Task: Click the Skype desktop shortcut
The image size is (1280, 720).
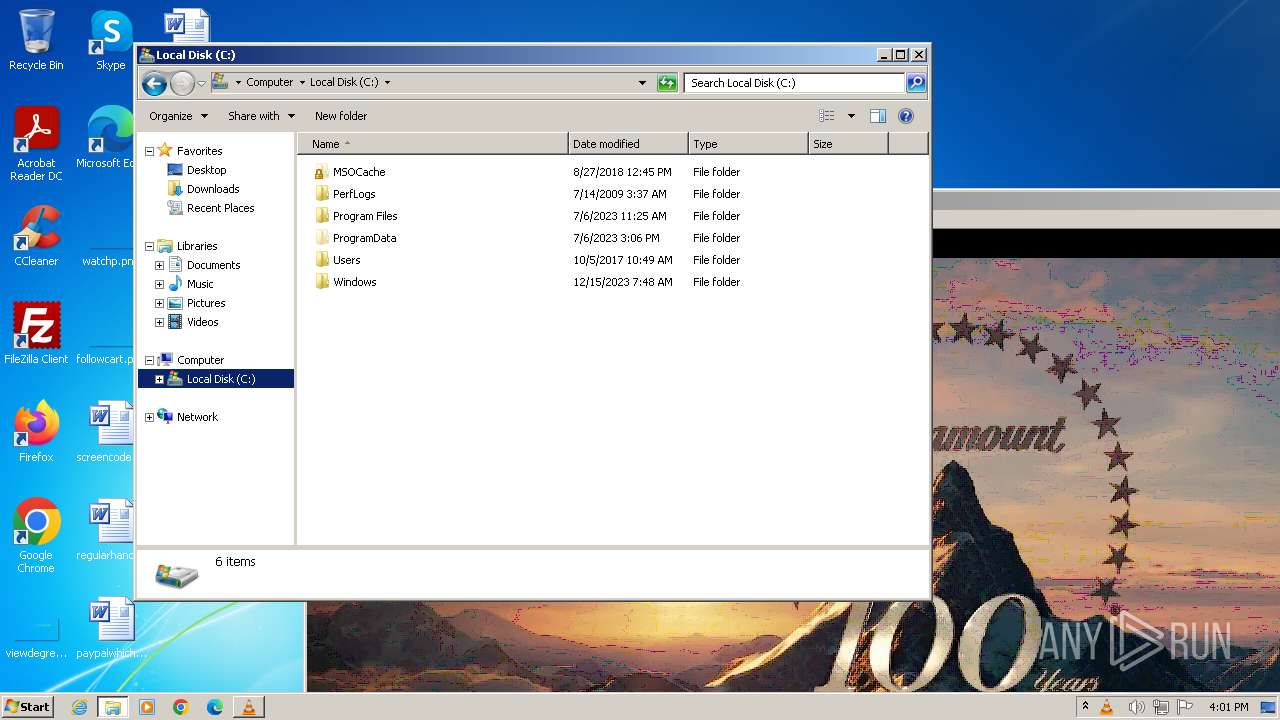Action: pos(110,40)
